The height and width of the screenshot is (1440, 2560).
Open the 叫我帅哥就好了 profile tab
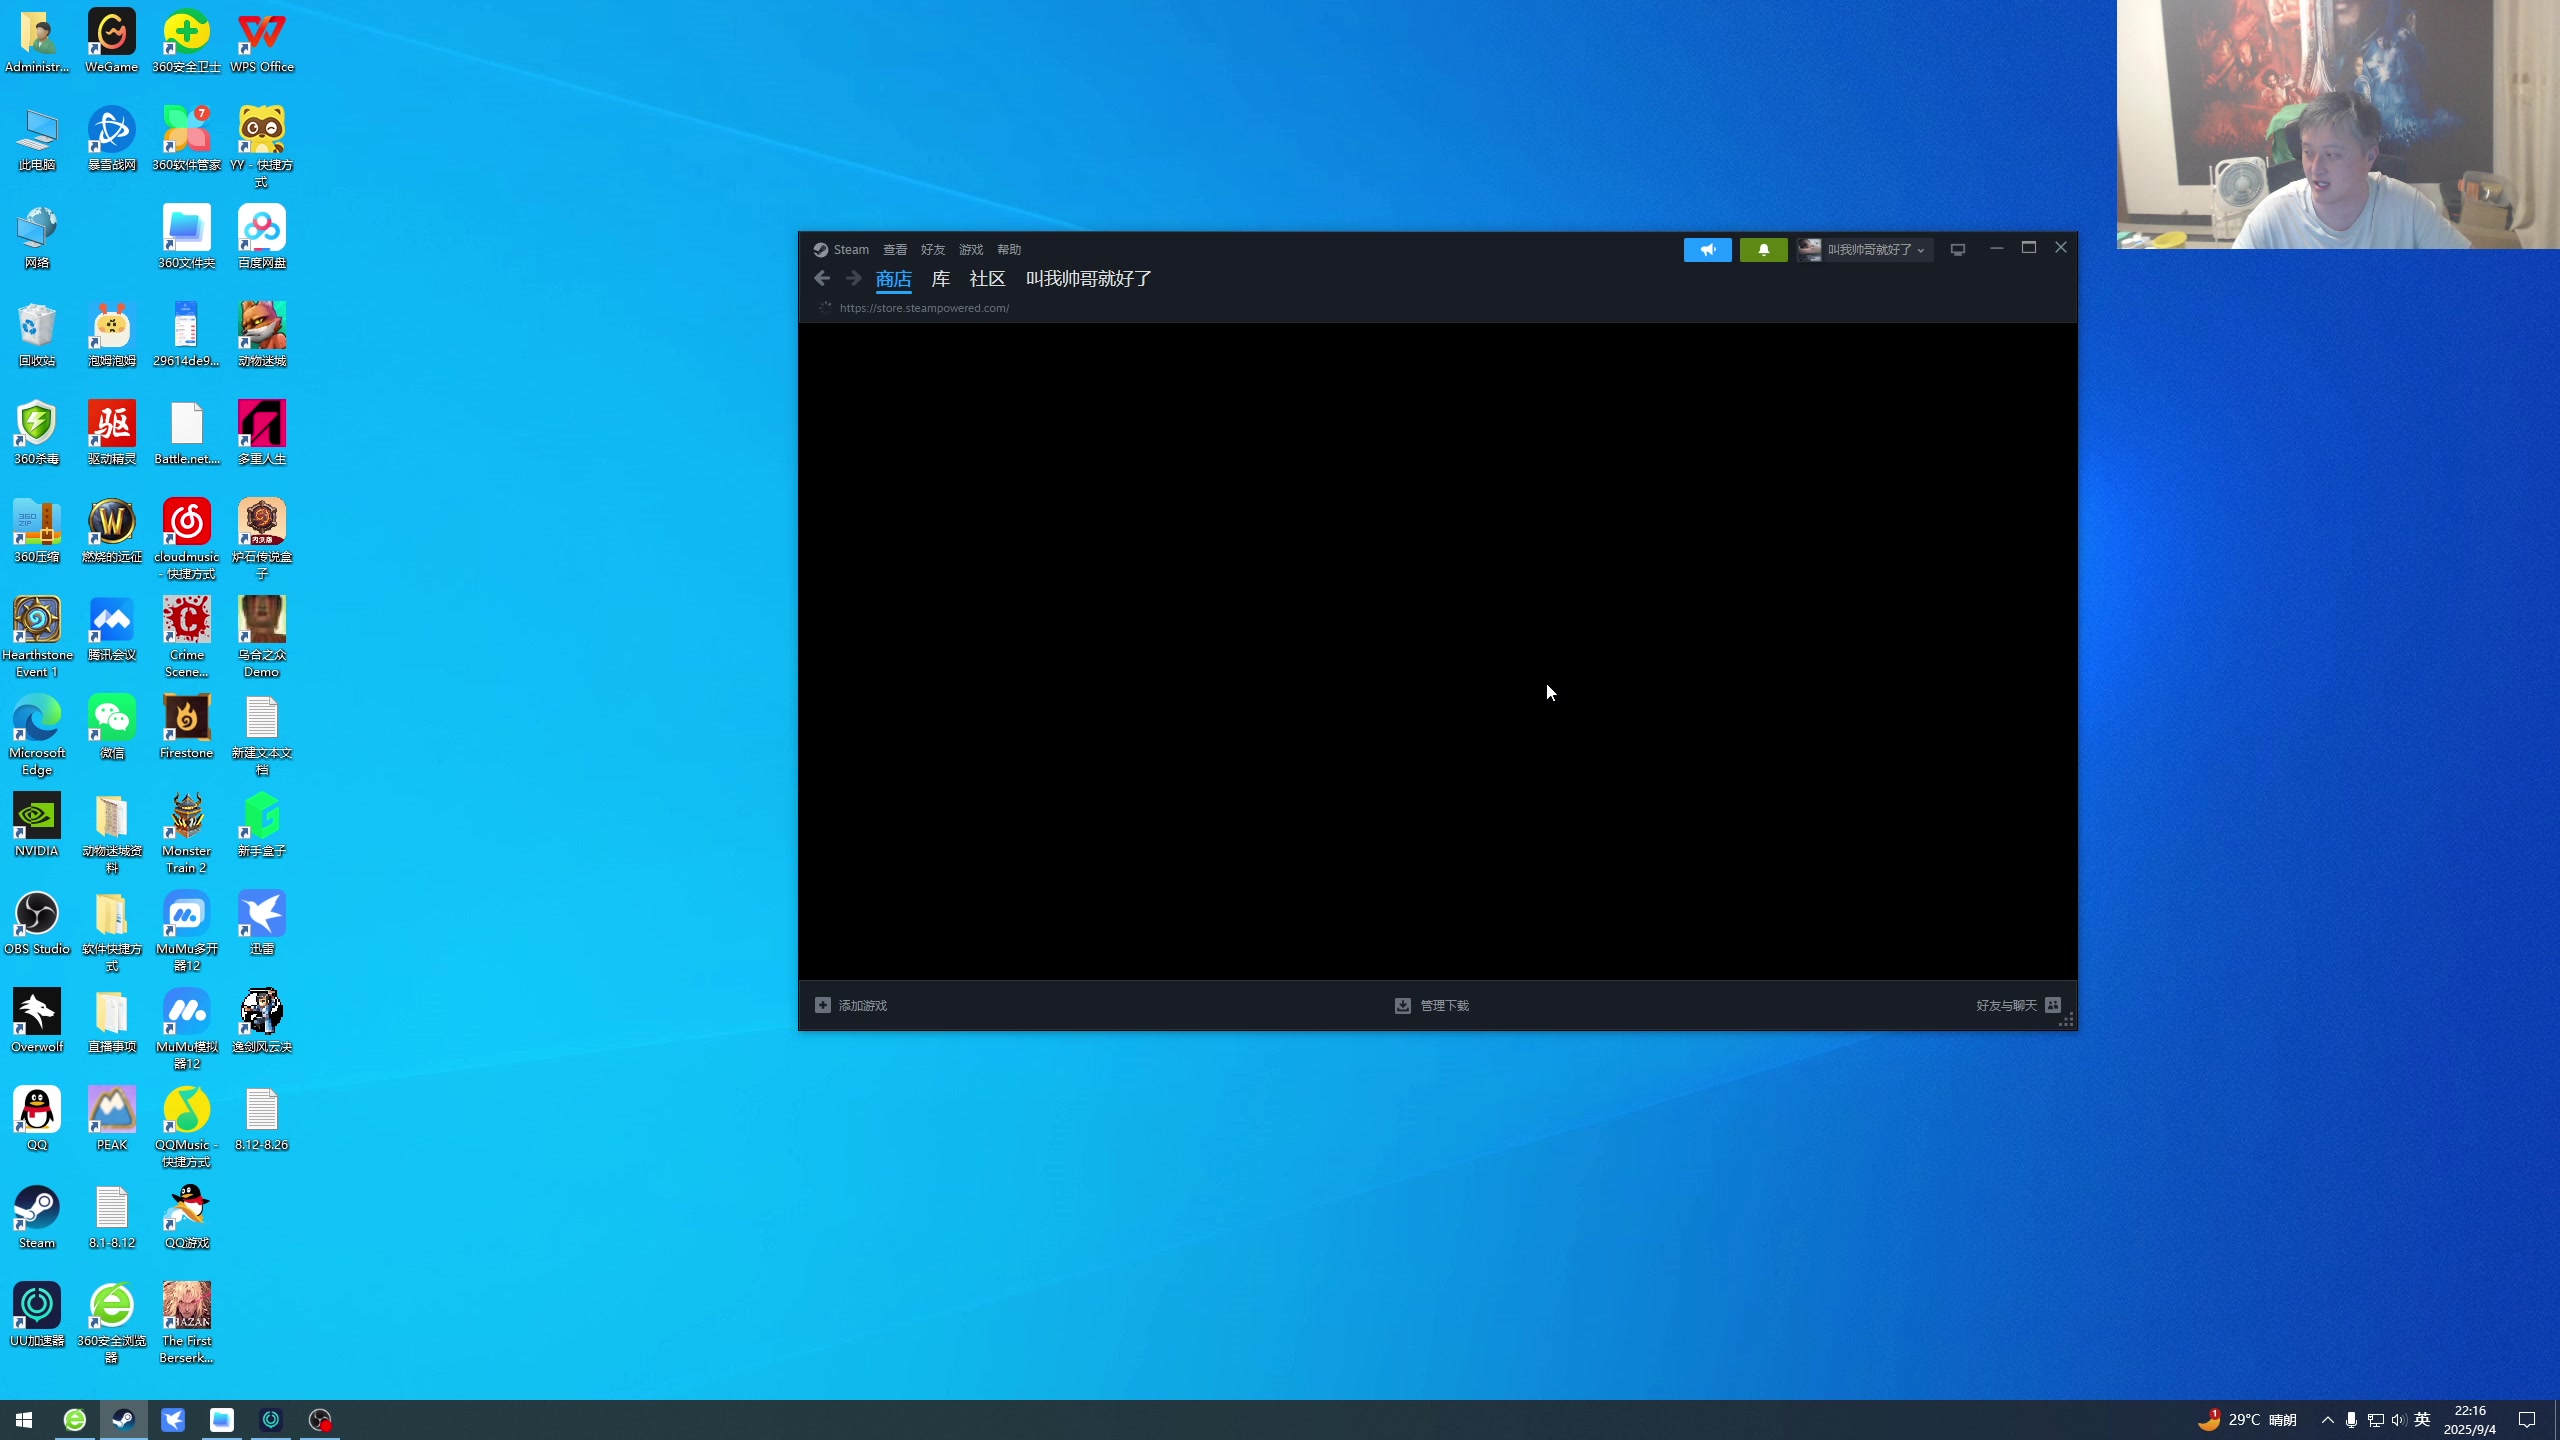(1089, 279)
